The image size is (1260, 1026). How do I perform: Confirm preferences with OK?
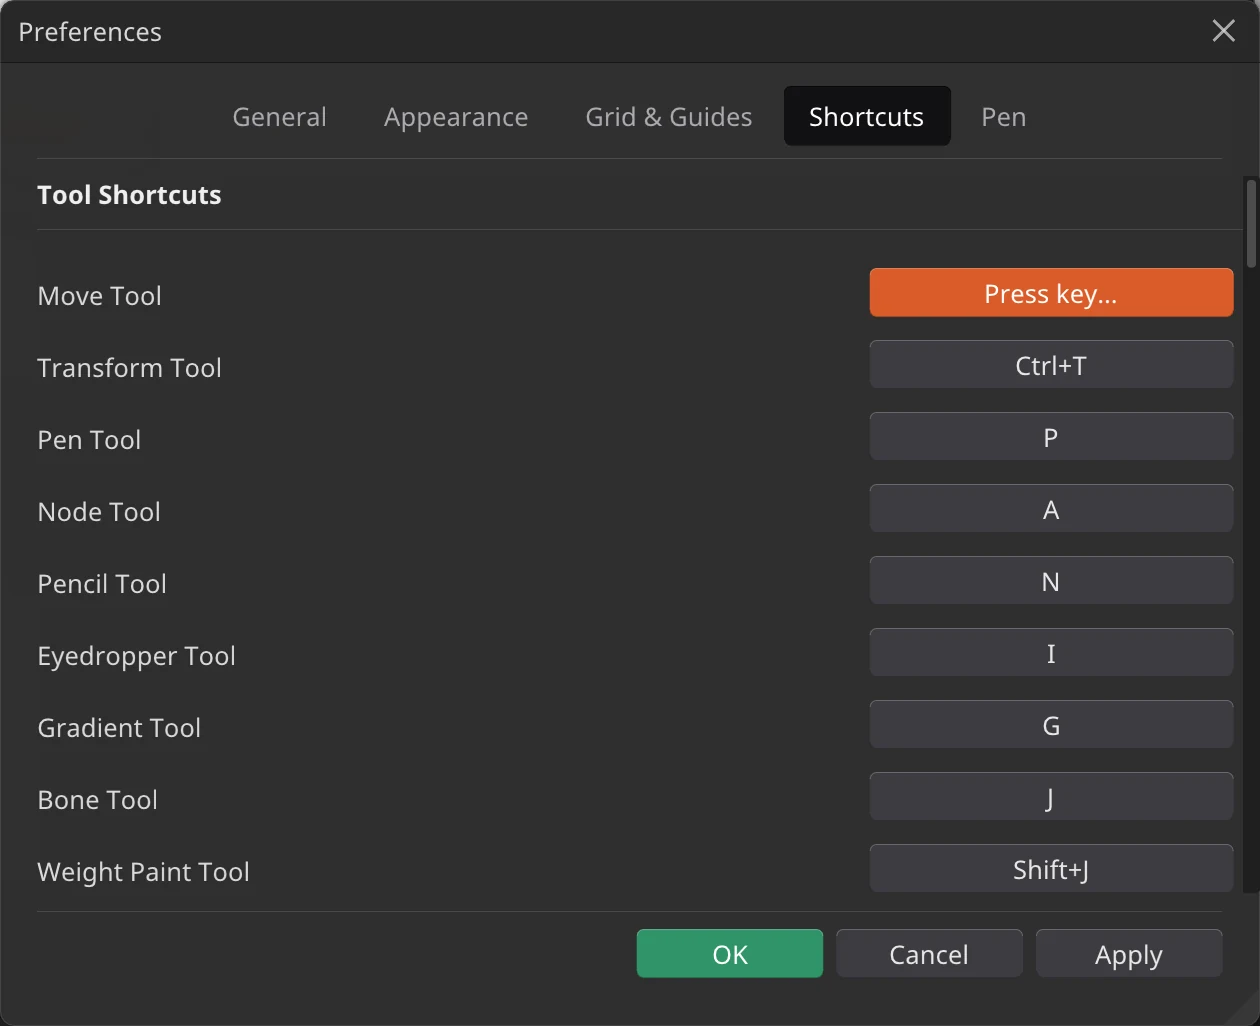tap(730, 954)
